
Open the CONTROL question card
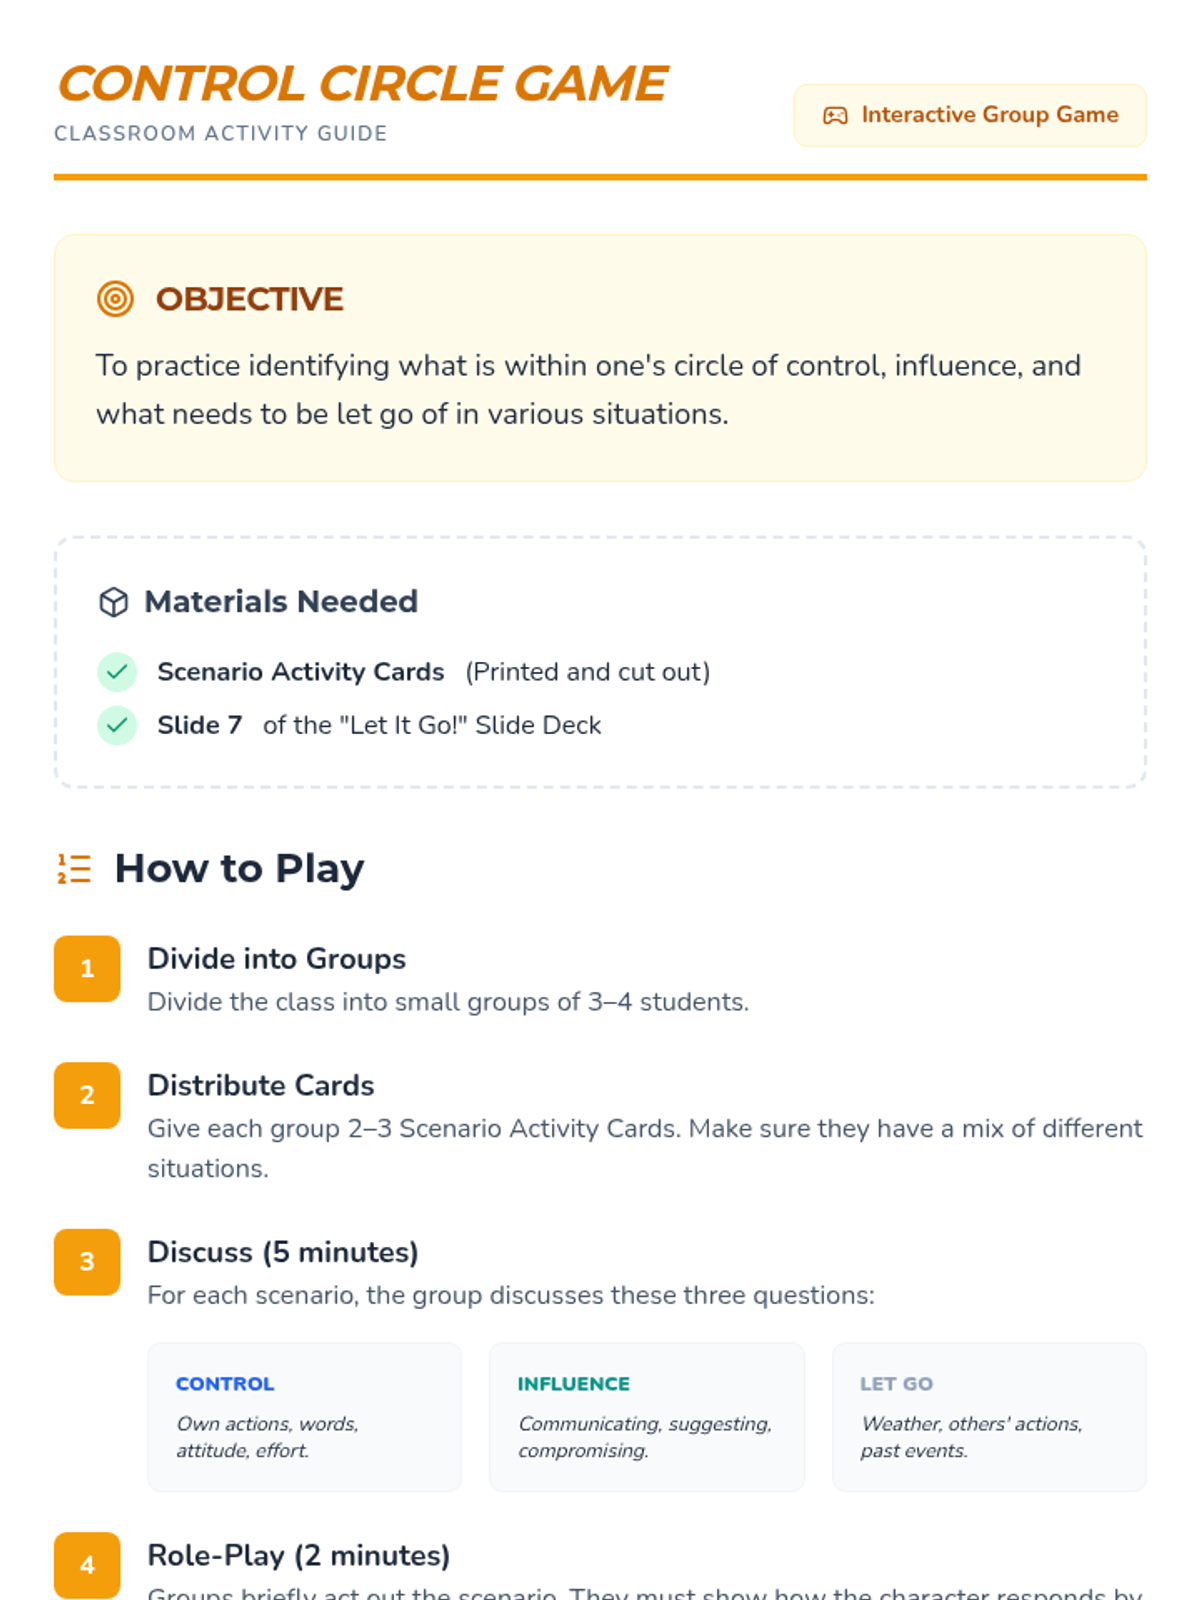(x=305, y=1417)
